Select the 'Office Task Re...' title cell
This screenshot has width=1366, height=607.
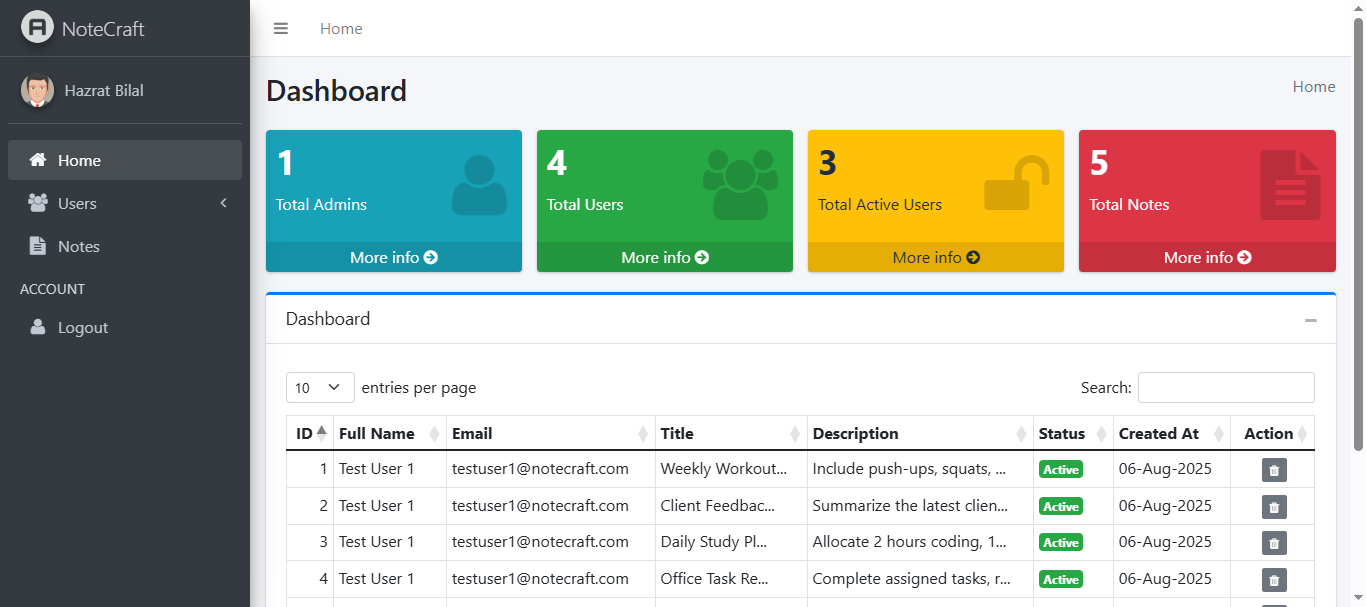point(732,579)
